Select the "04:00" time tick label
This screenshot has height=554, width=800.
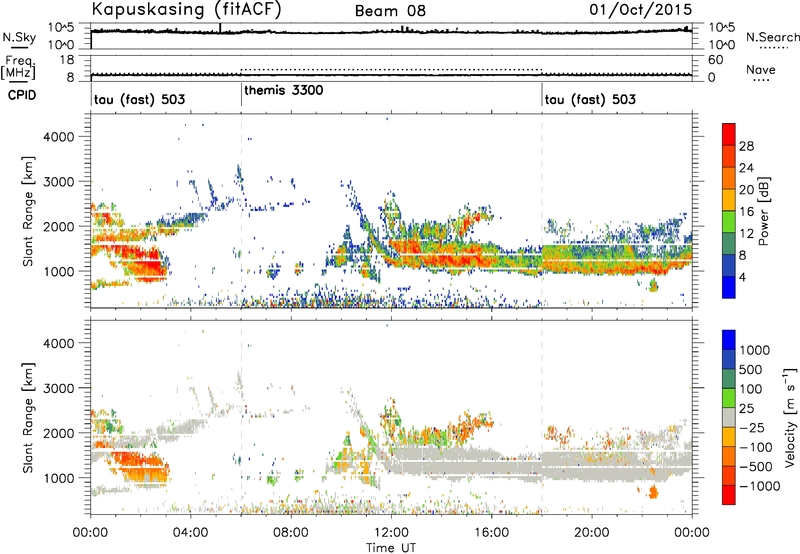pyautogui.click(x=190, y=533)
